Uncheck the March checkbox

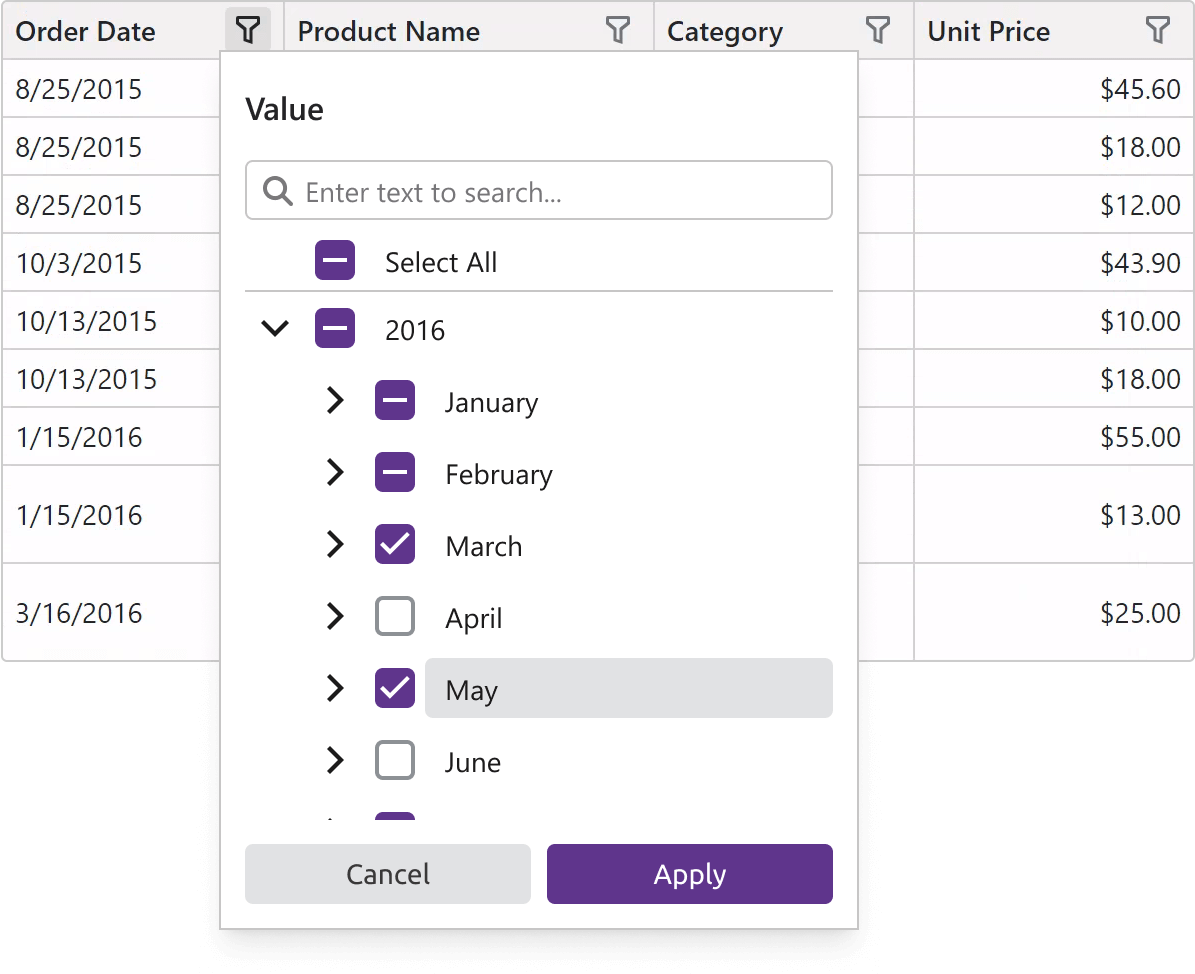[395, 544]
